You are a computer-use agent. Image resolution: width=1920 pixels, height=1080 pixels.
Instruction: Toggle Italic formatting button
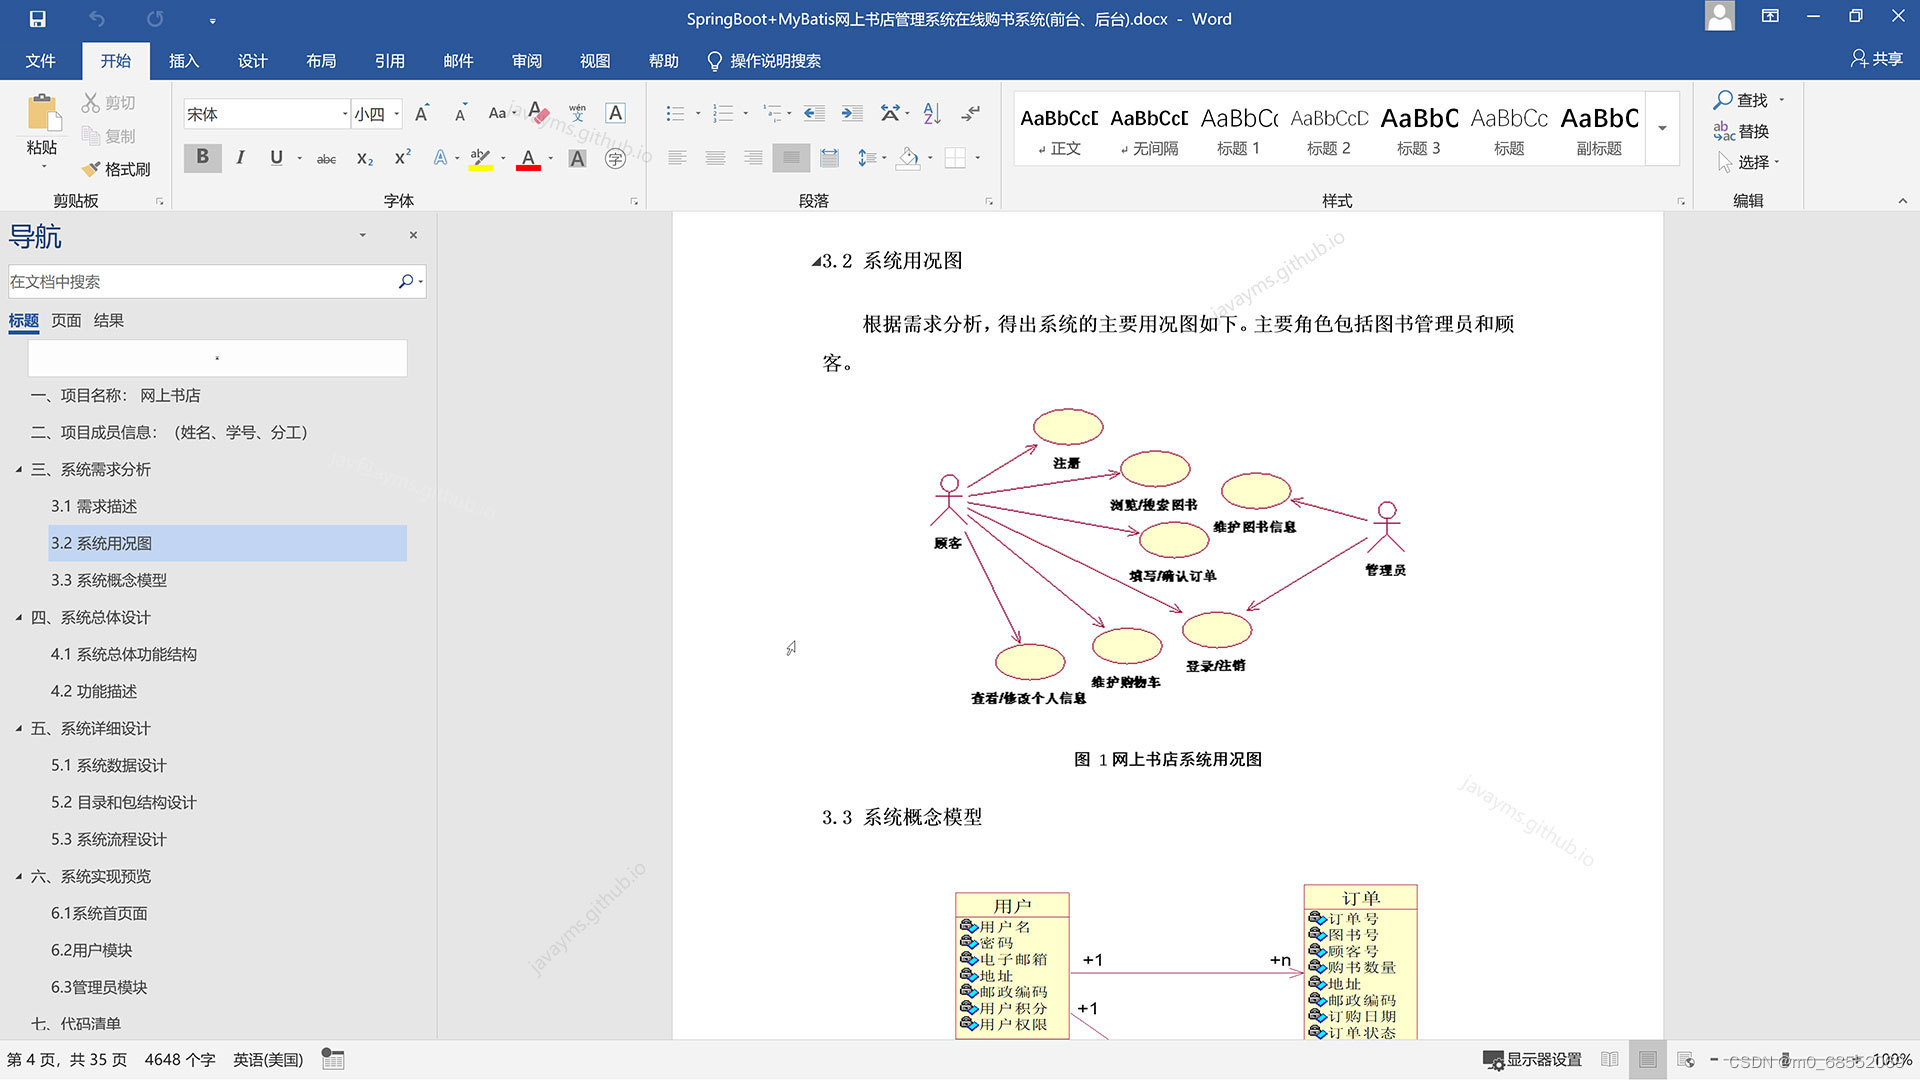[x=240, y=157]
